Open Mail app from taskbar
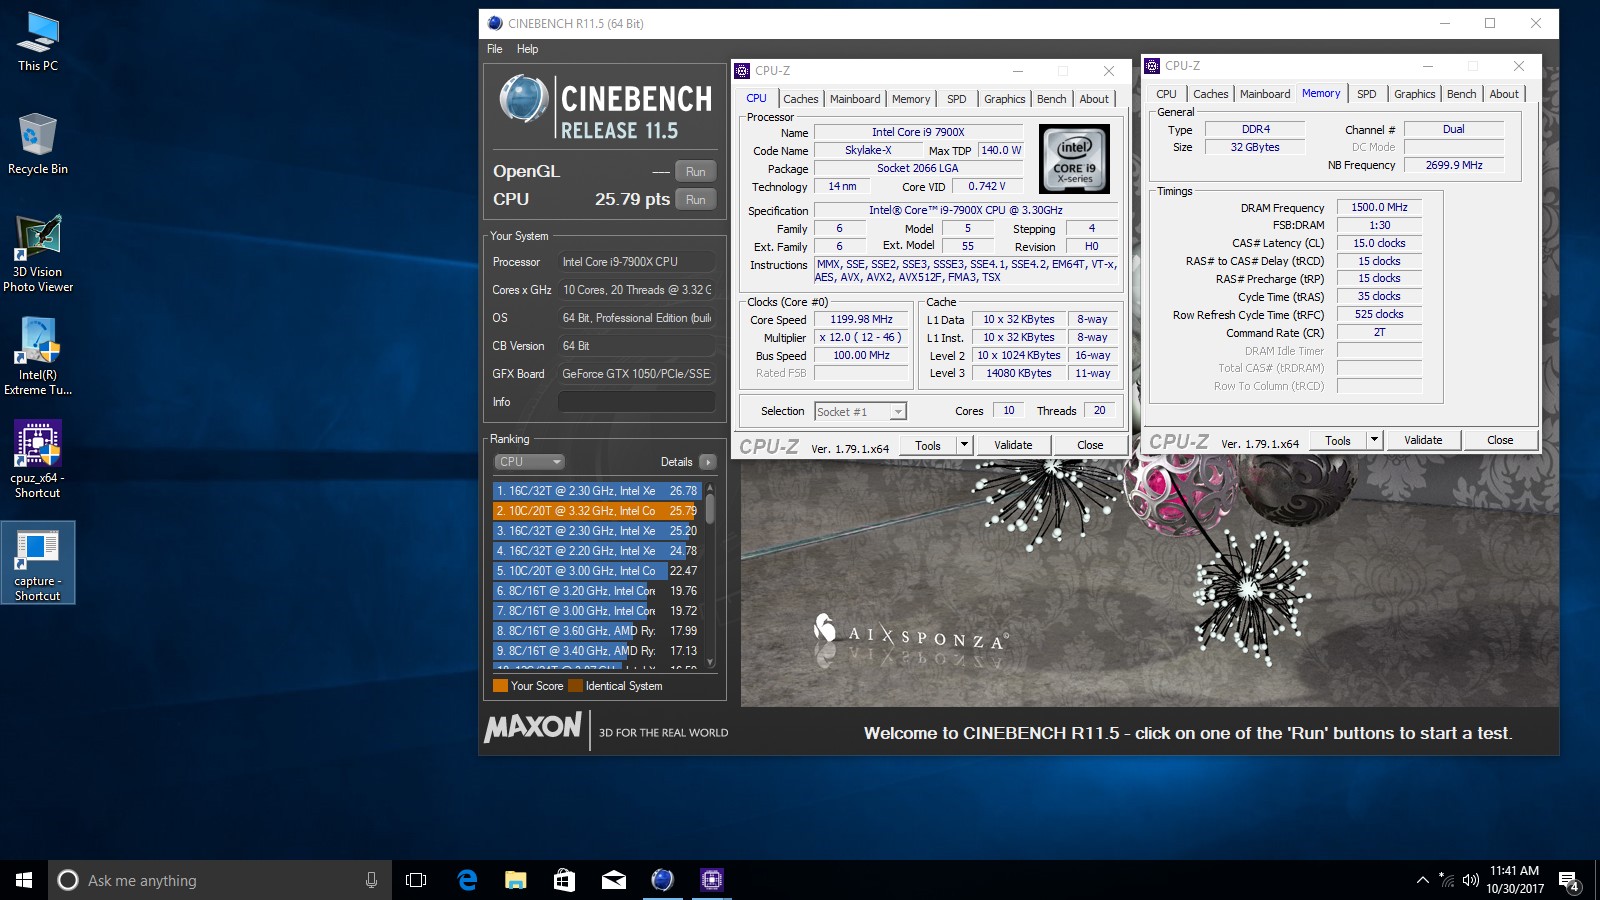This screenshot has width=1600, height=900. click(x=613, y=880)
